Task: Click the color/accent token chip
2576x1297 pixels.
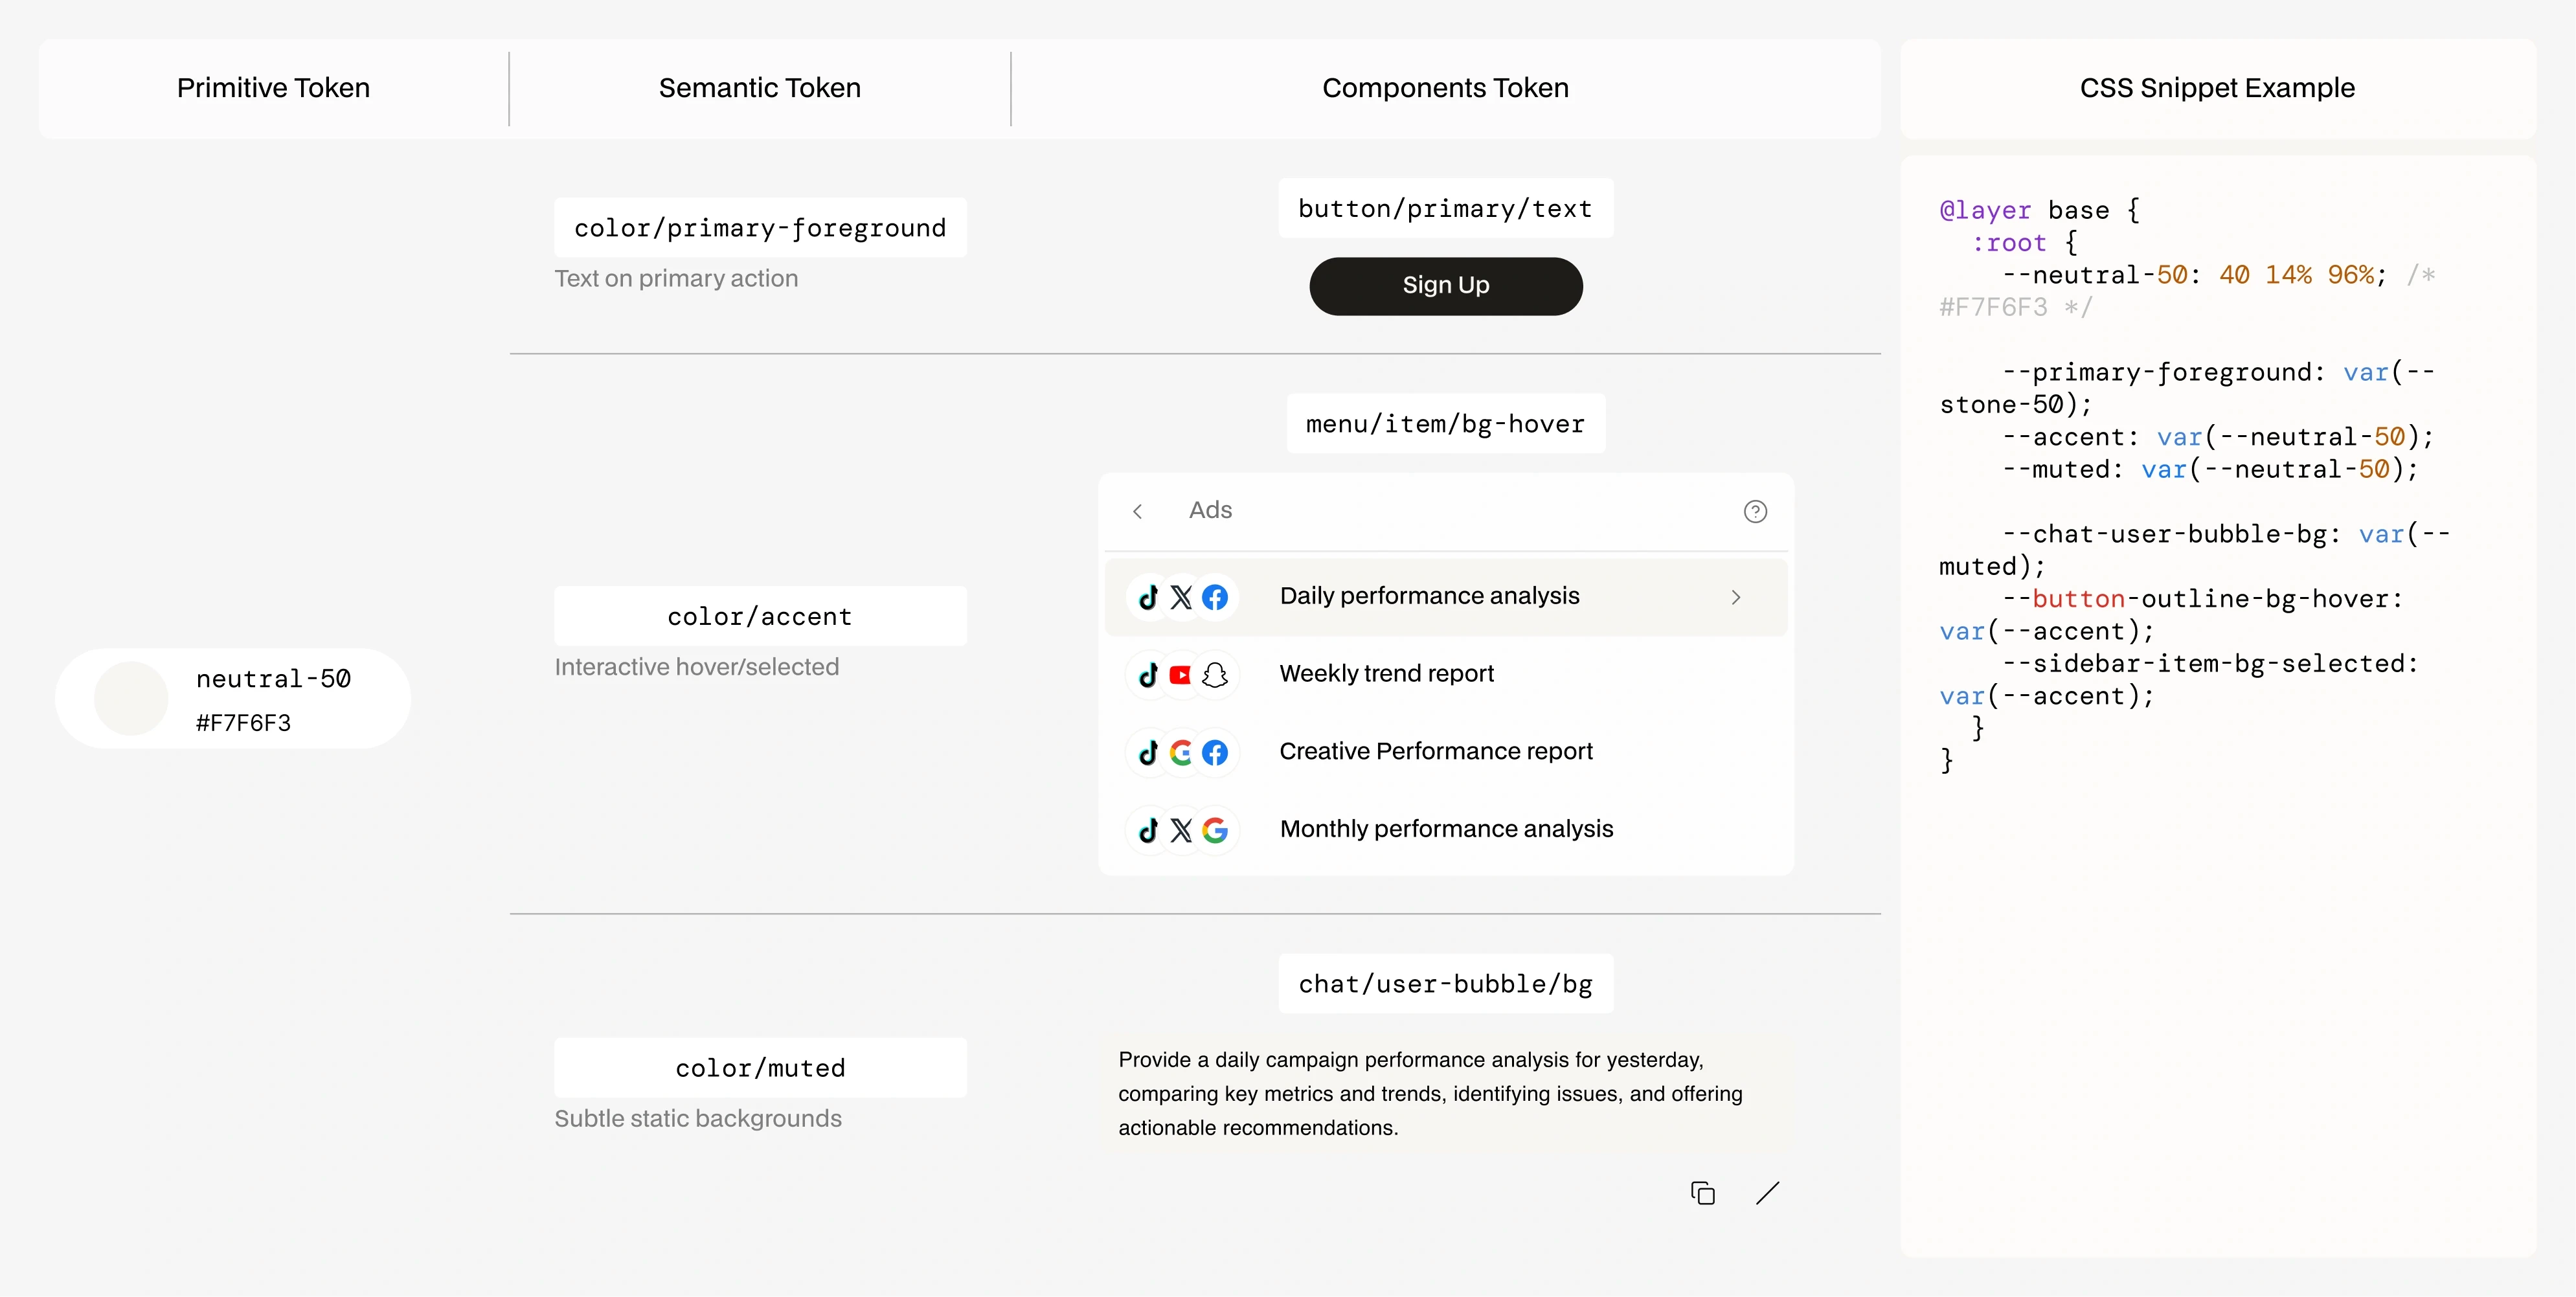Action: pos(760,615)
